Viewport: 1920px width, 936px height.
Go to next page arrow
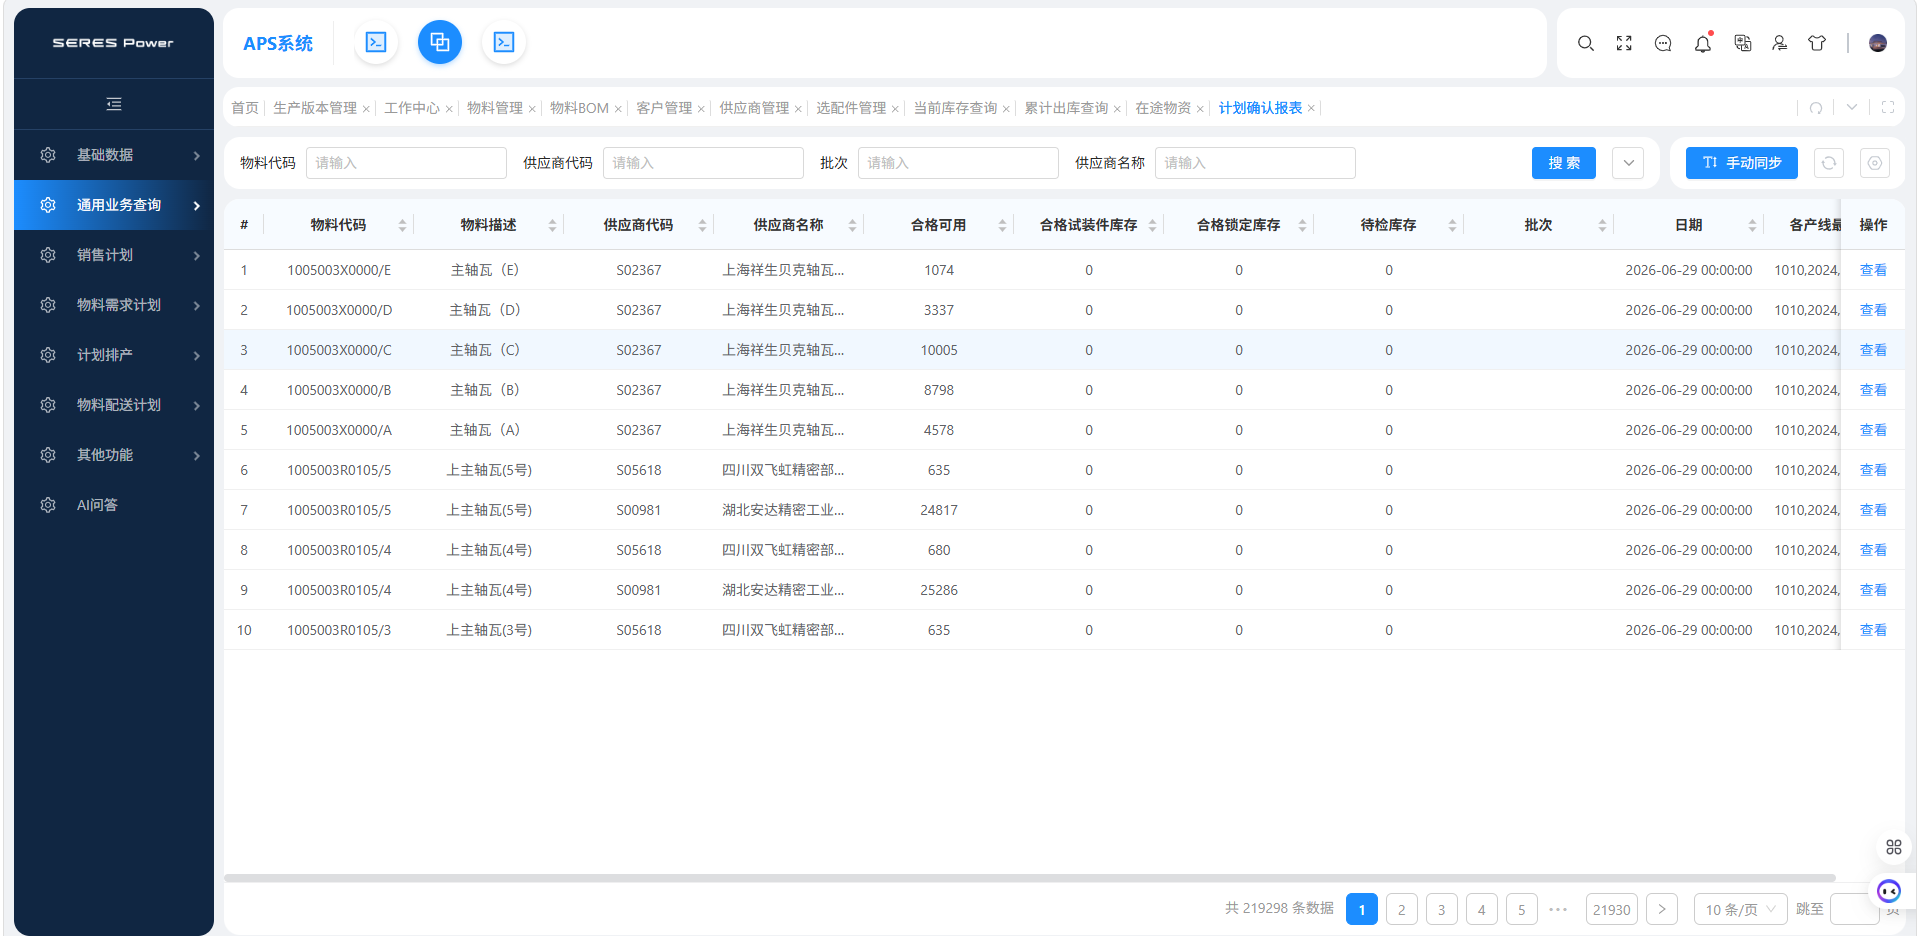coord(1662,909)
